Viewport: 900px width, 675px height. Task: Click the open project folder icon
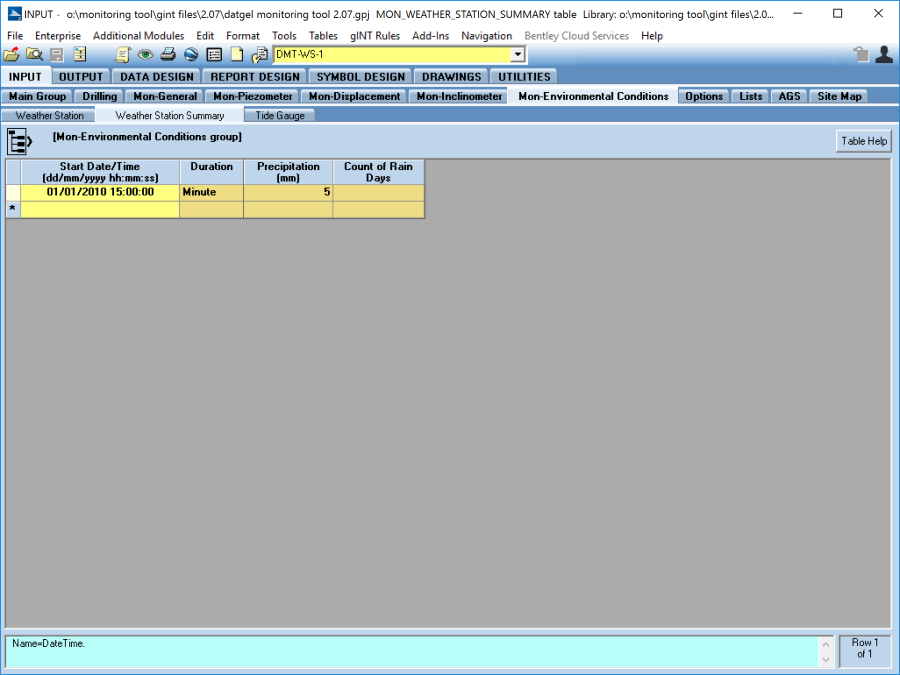click(x=11, y=55)
